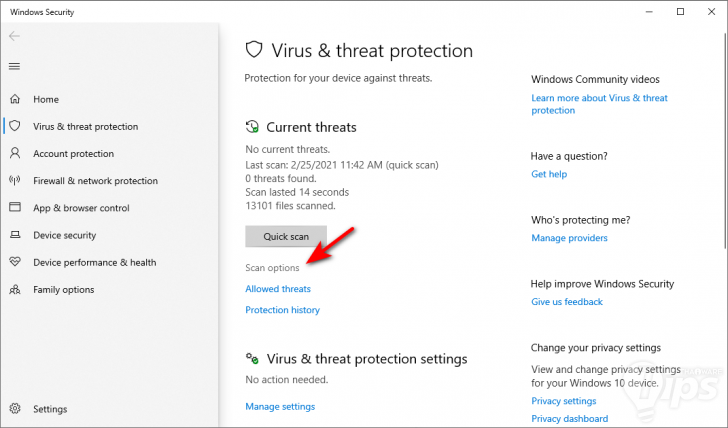The image size is (728, 428).
Task: Open the Settings gear icon
Action: (x=14, y=409)
